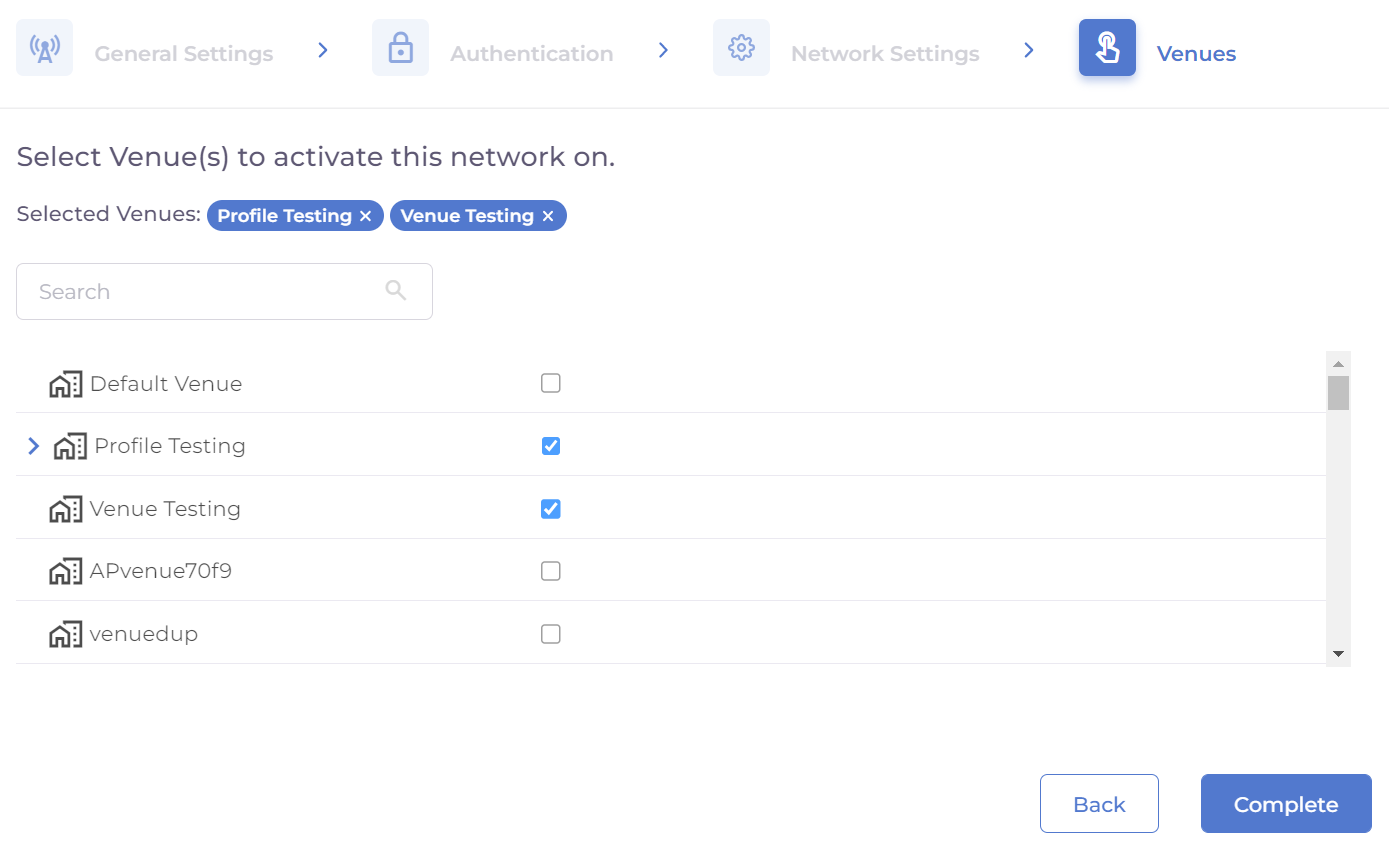Viewport: 1389px width, 844px height.
Task: Click the Authentication padlock icon
Action: (400, 48)
